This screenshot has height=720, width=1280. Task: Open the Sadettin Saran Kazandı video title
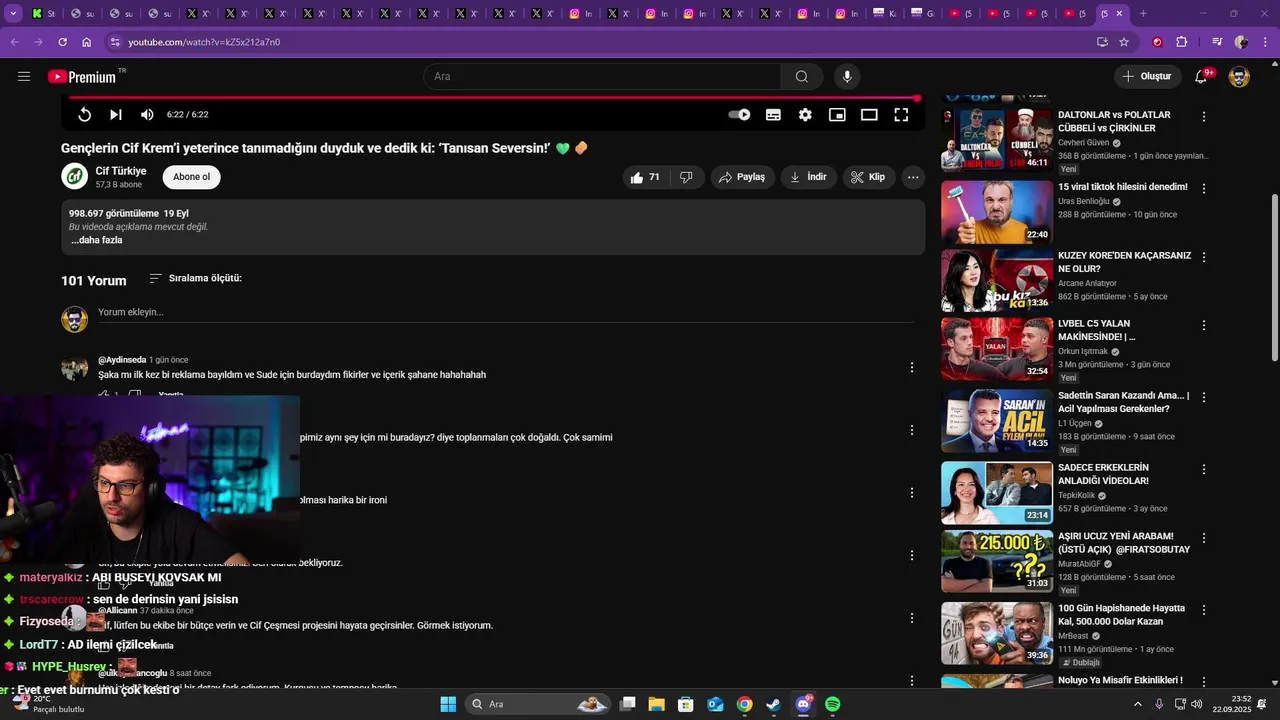pos(1123,402)
